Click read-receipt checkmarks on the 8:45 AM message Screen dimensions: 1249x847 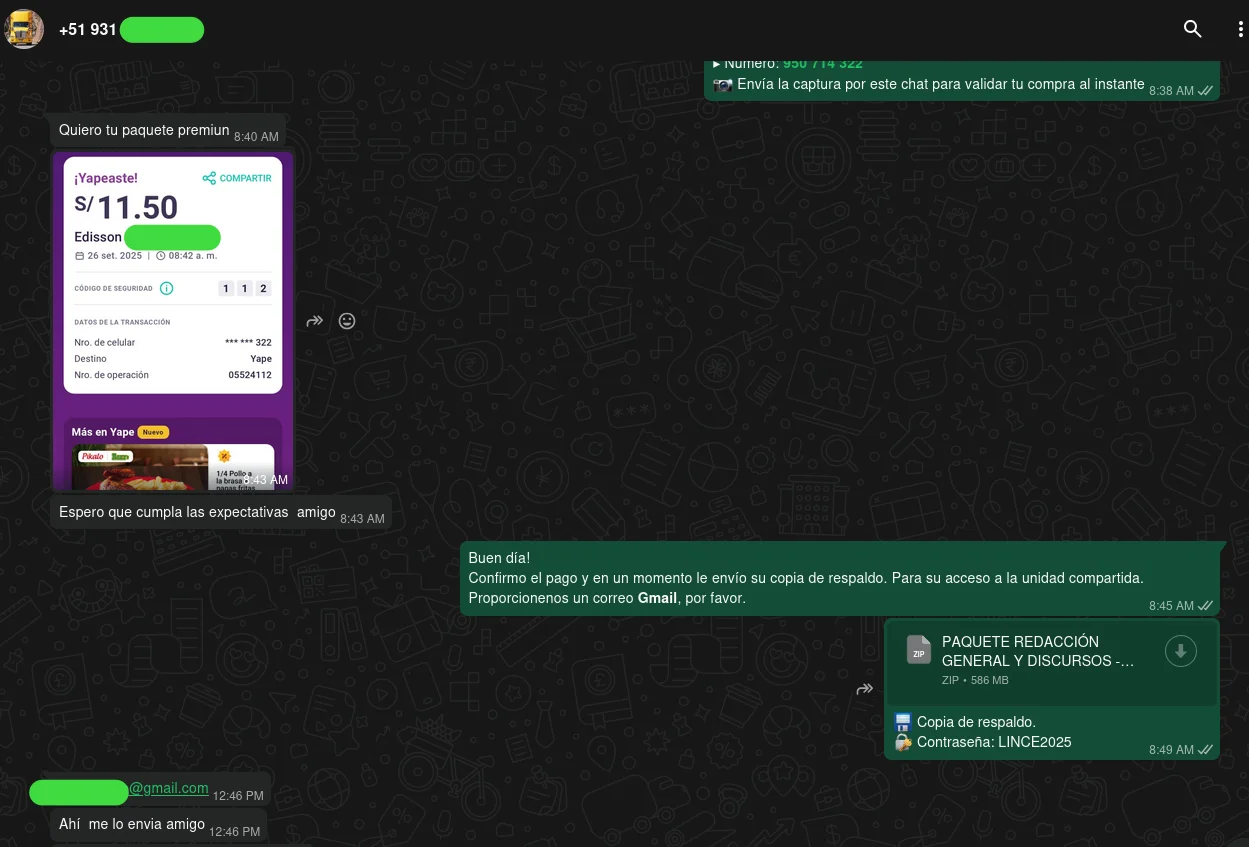1206,606
